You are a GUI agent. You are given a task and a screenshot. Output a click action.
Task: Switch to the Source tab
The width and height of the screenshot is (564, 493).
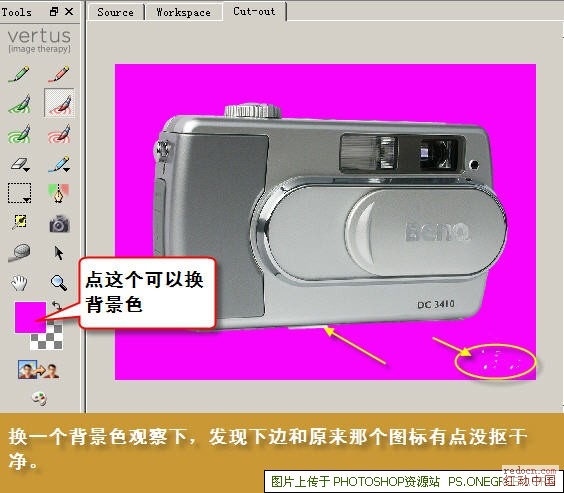115,12
